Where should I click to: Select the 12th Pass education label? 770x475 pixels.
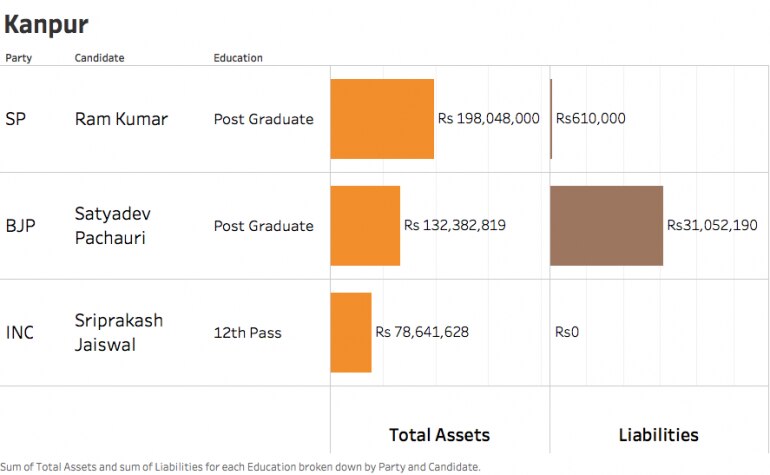(247, 332)
